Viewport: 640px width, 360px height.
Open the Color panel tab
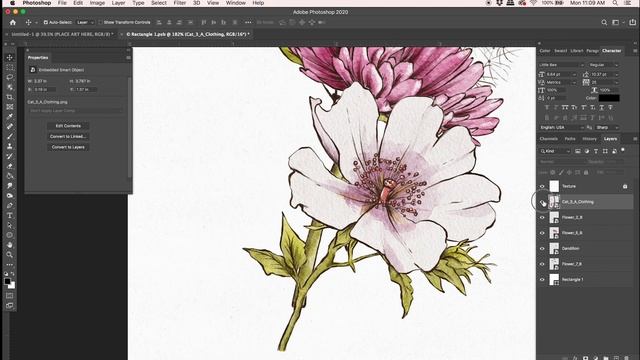coord(545,51)
